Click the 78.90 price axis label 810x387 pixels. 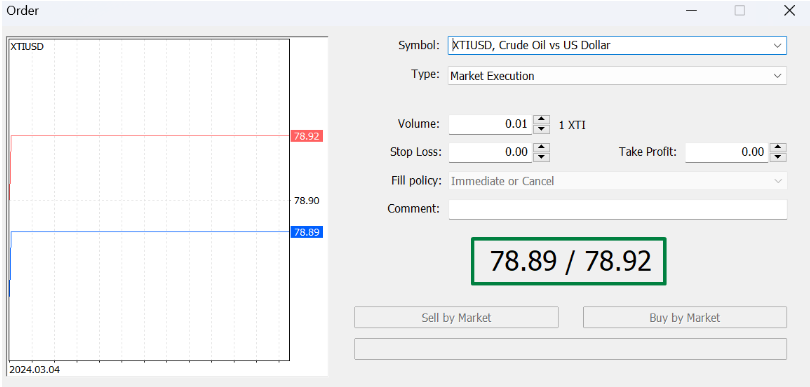click(x=306, y=200)
